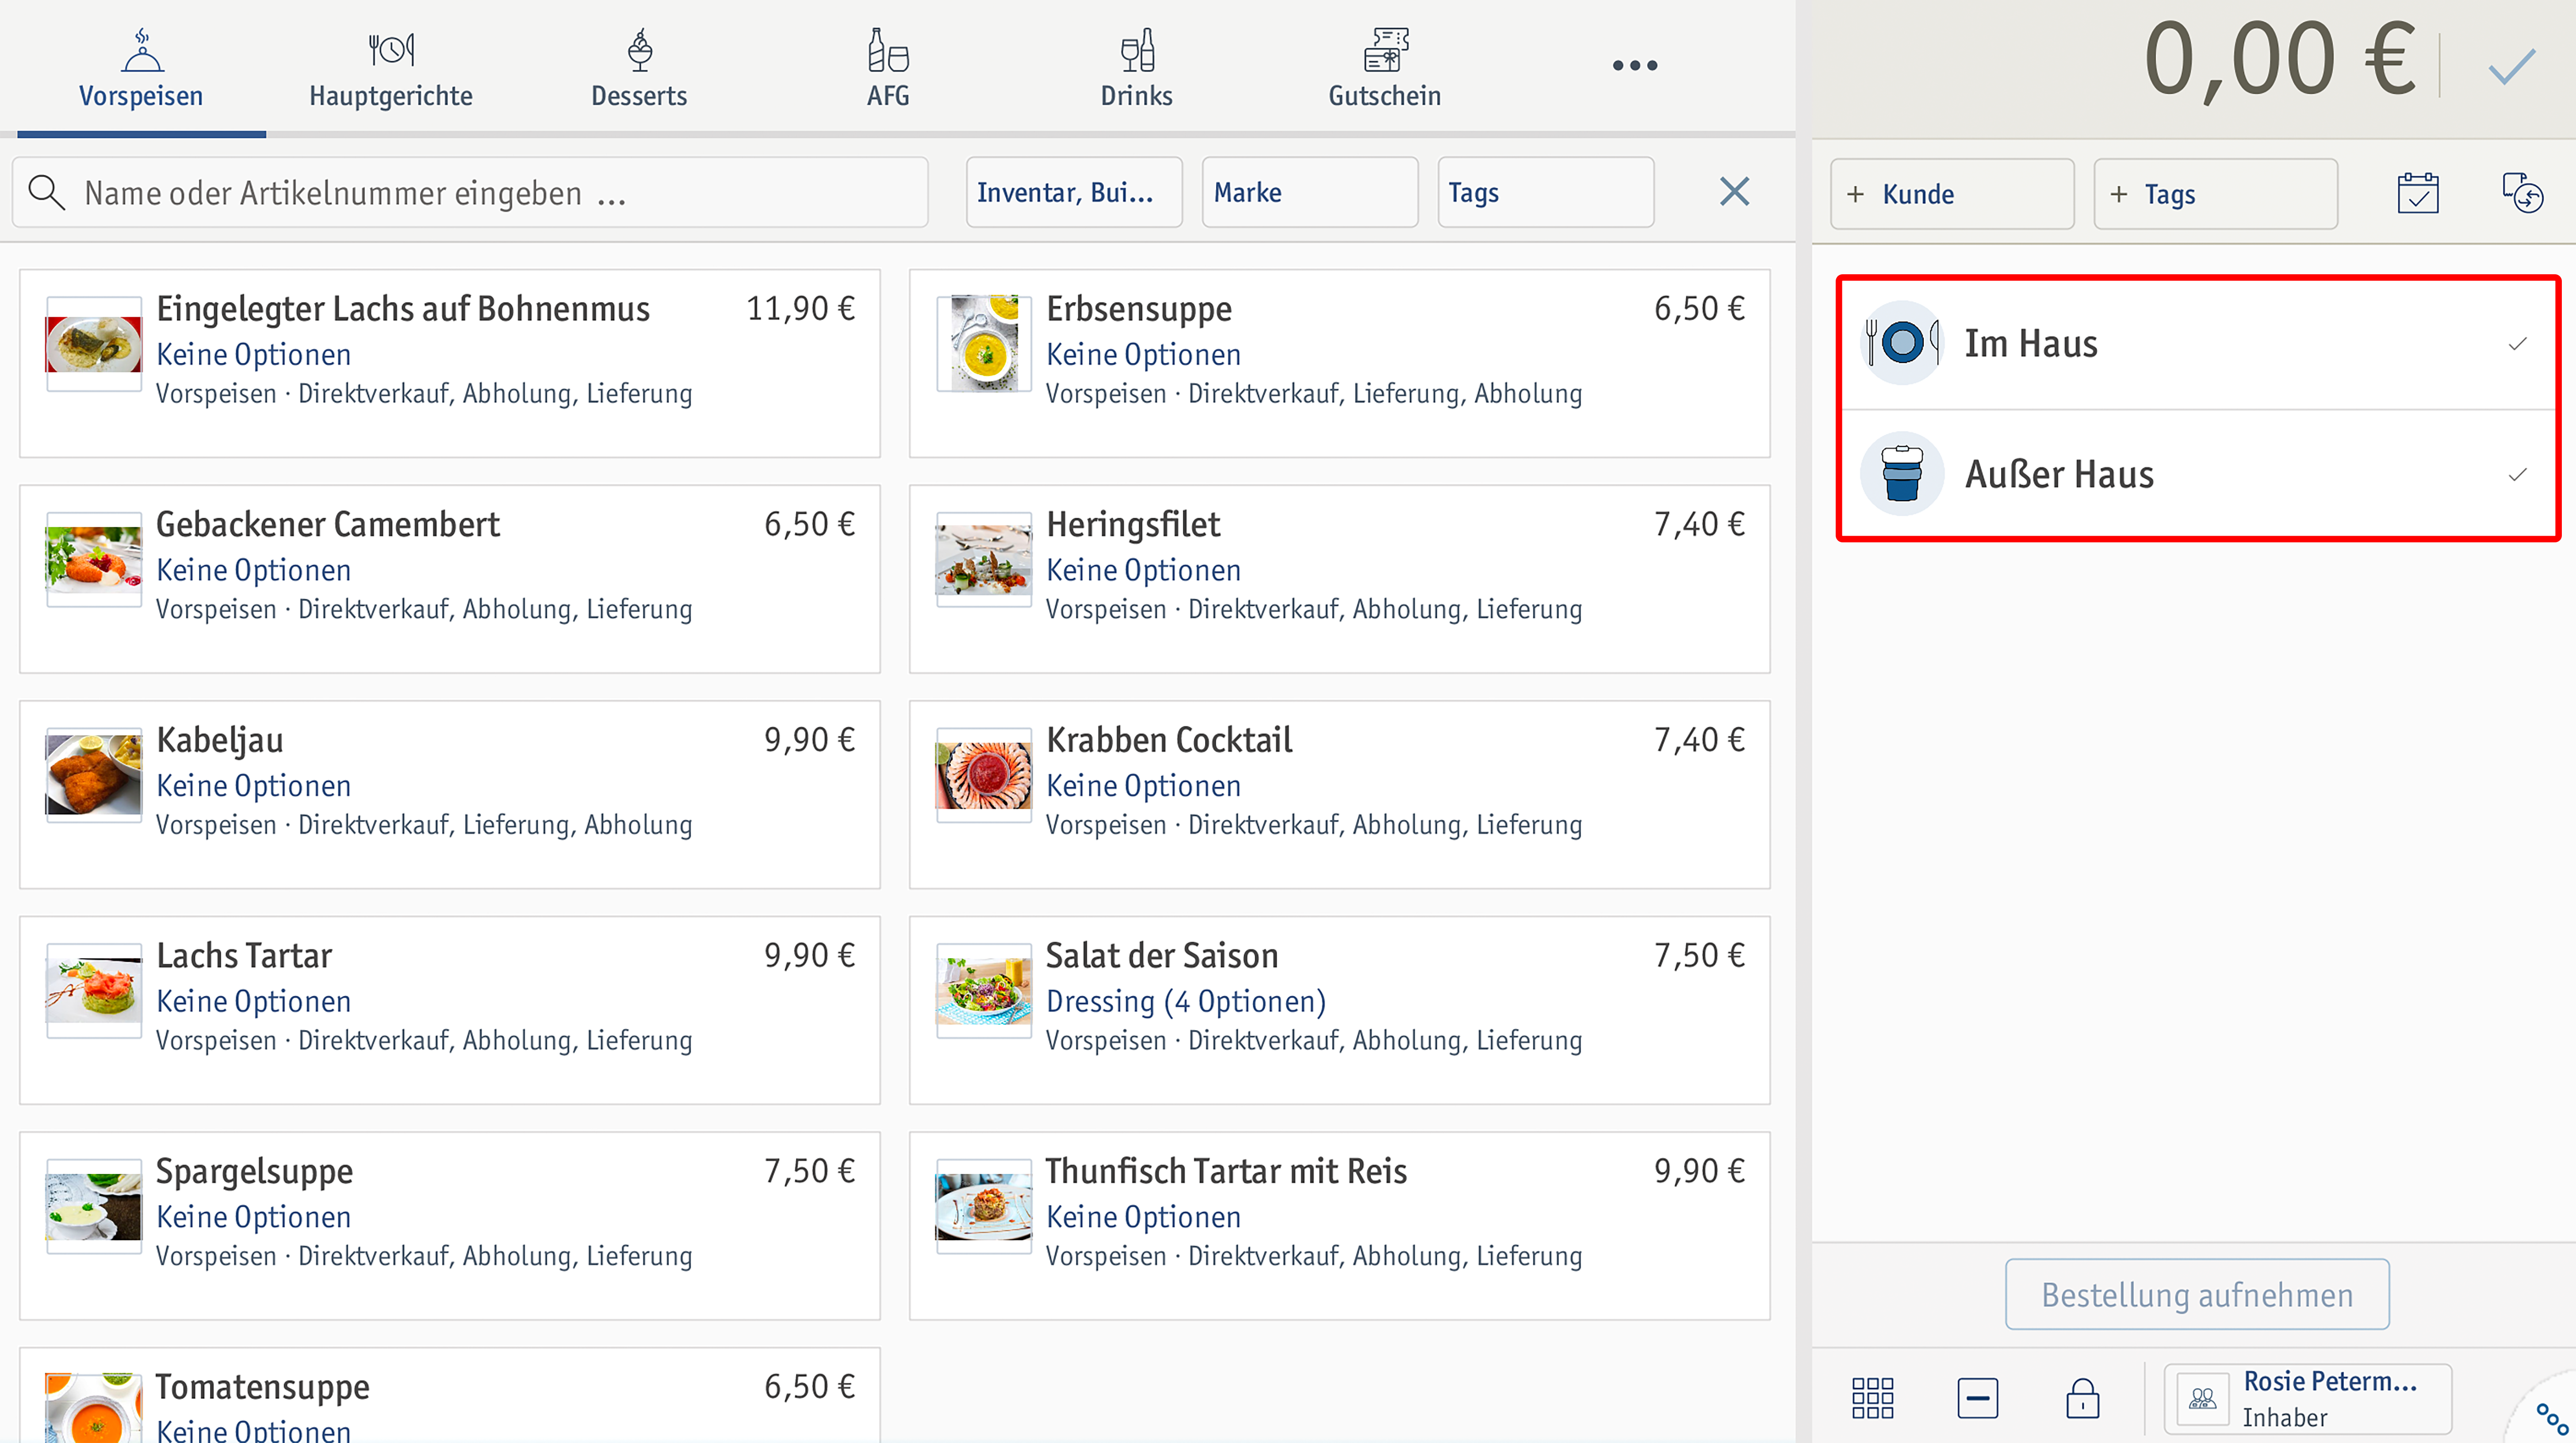This screenshot has width=2576, height=1443.
Task: Open the Marke filter dropdown
Action: pyautogui.click(x=1310, y=192)
